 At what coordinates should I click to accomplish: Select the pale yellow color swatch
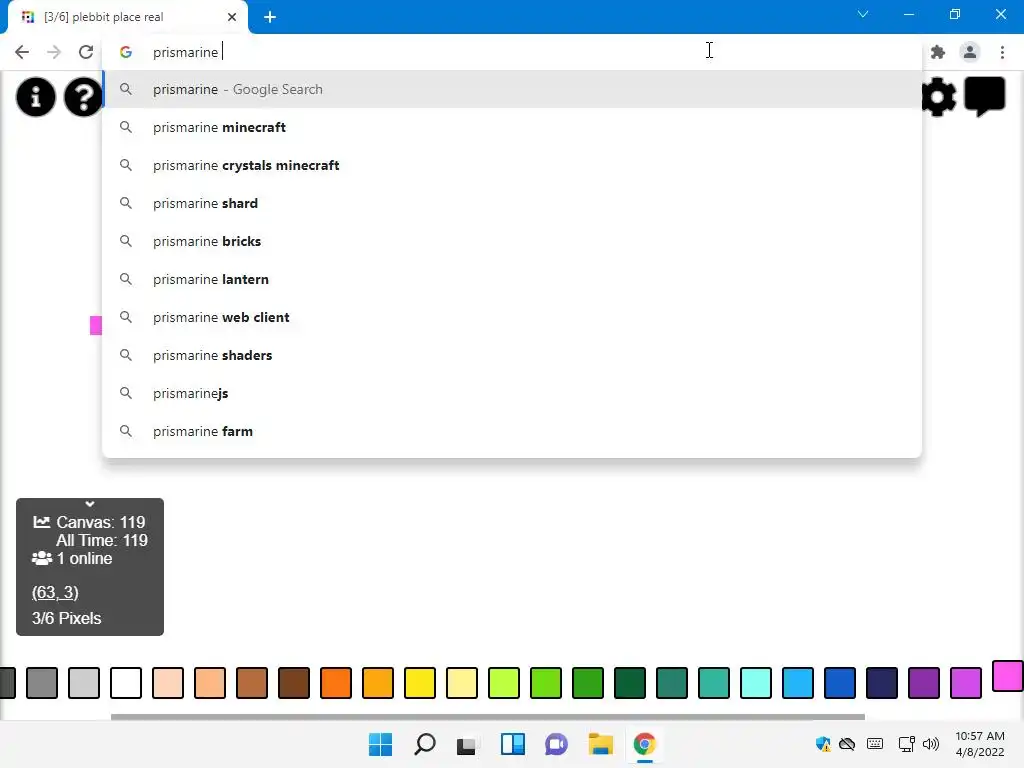pyautogui.click(x=462, y=683)
